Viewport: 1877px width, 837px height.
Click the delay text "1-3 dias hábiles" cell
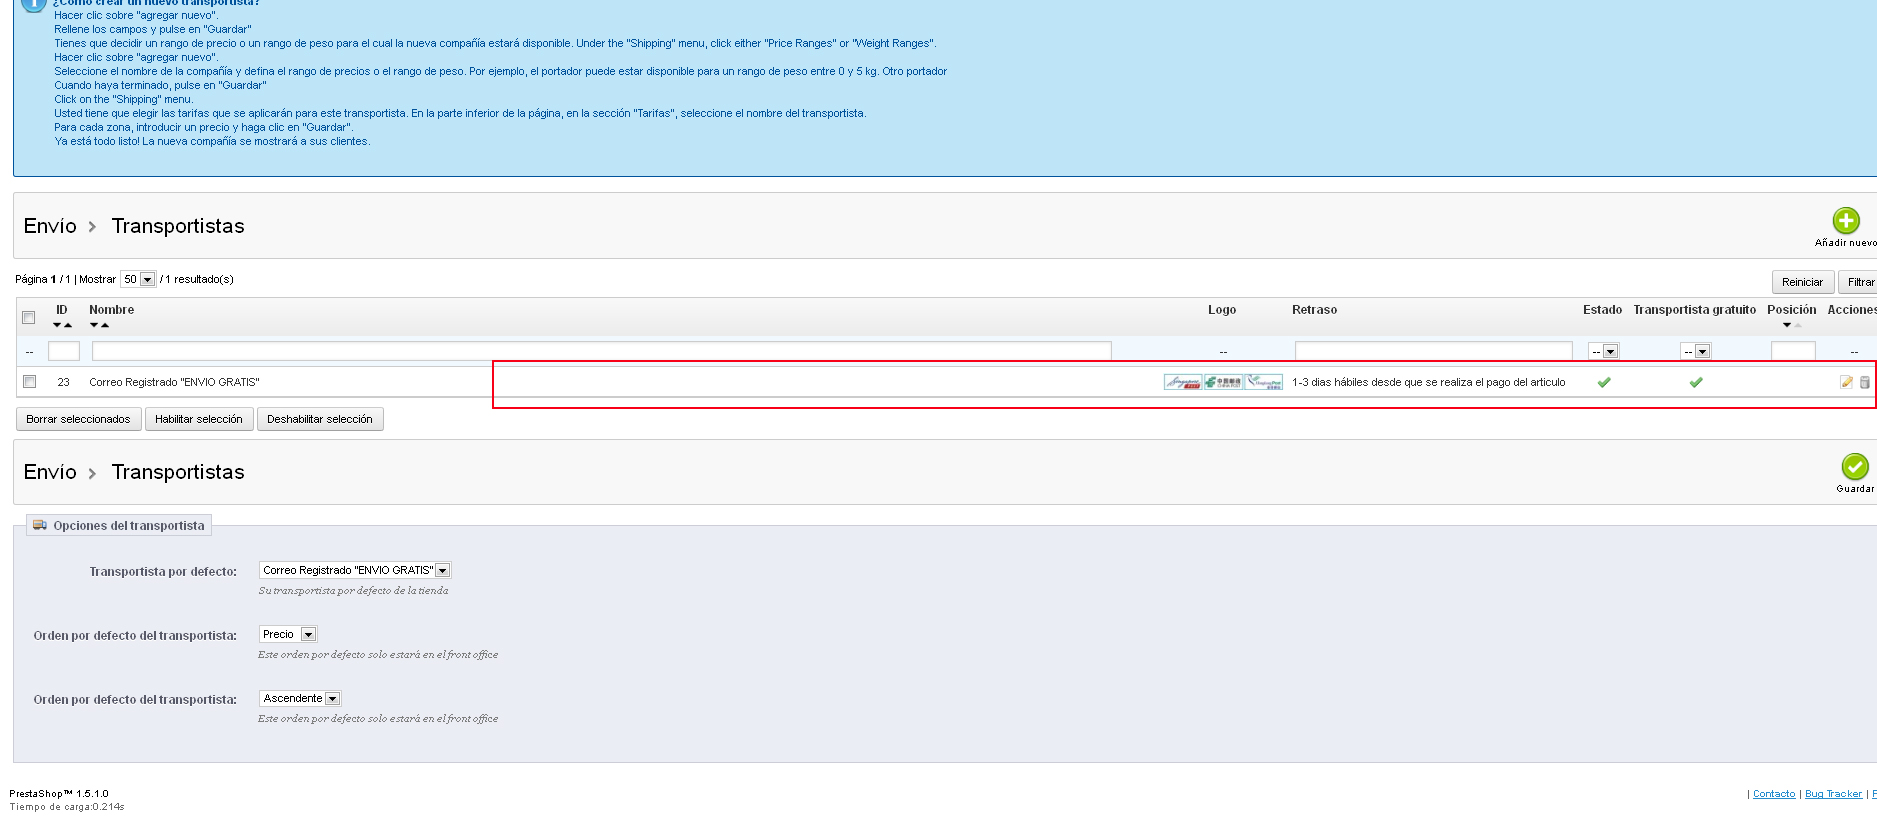click(x=1429, y=382)
